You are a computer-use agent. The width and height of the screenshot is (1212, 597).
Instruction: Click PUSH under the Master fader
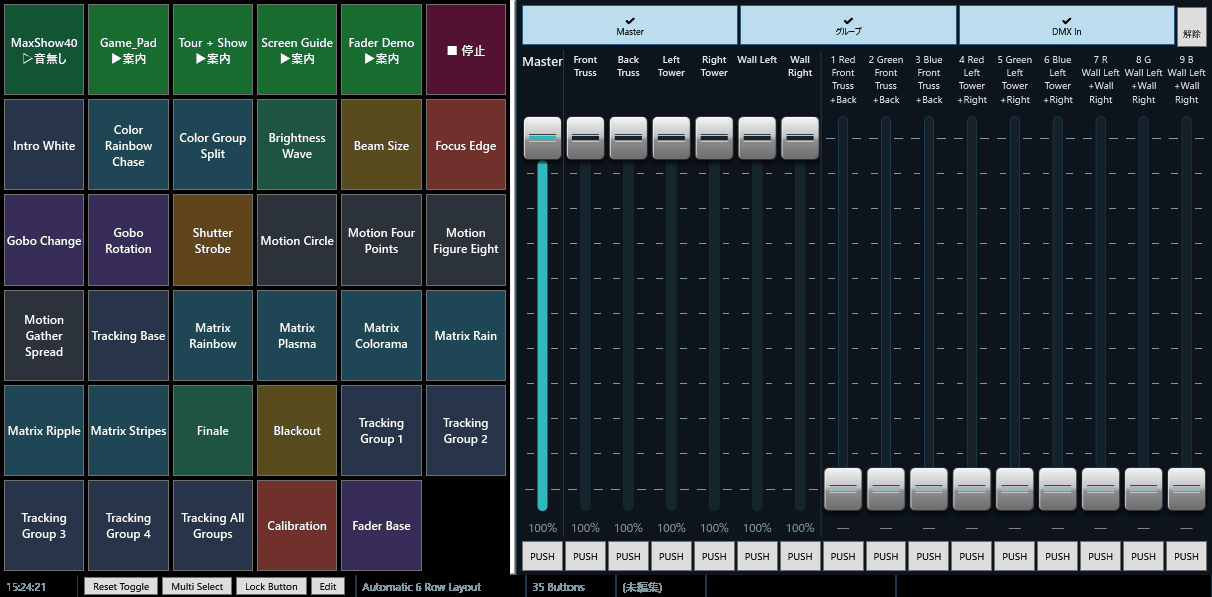point(543,557)
